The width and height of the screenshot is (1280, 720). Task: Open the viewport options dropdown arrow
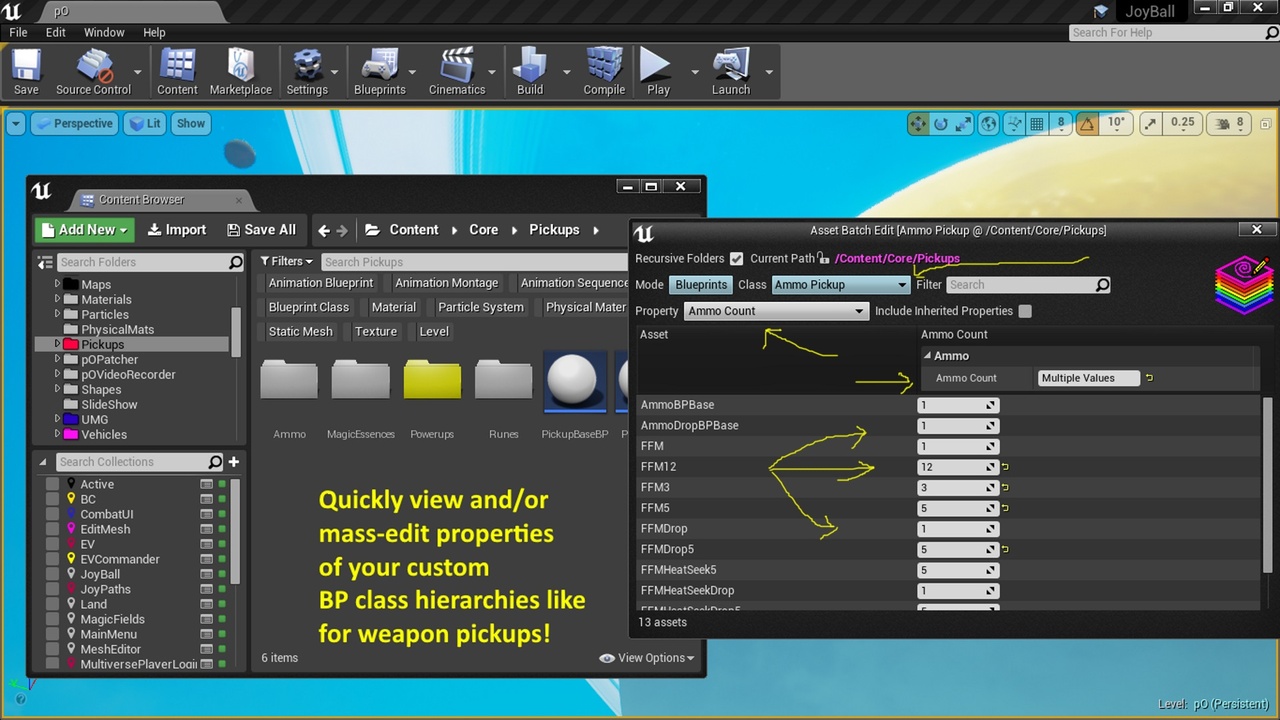click(x=15, y=124)
